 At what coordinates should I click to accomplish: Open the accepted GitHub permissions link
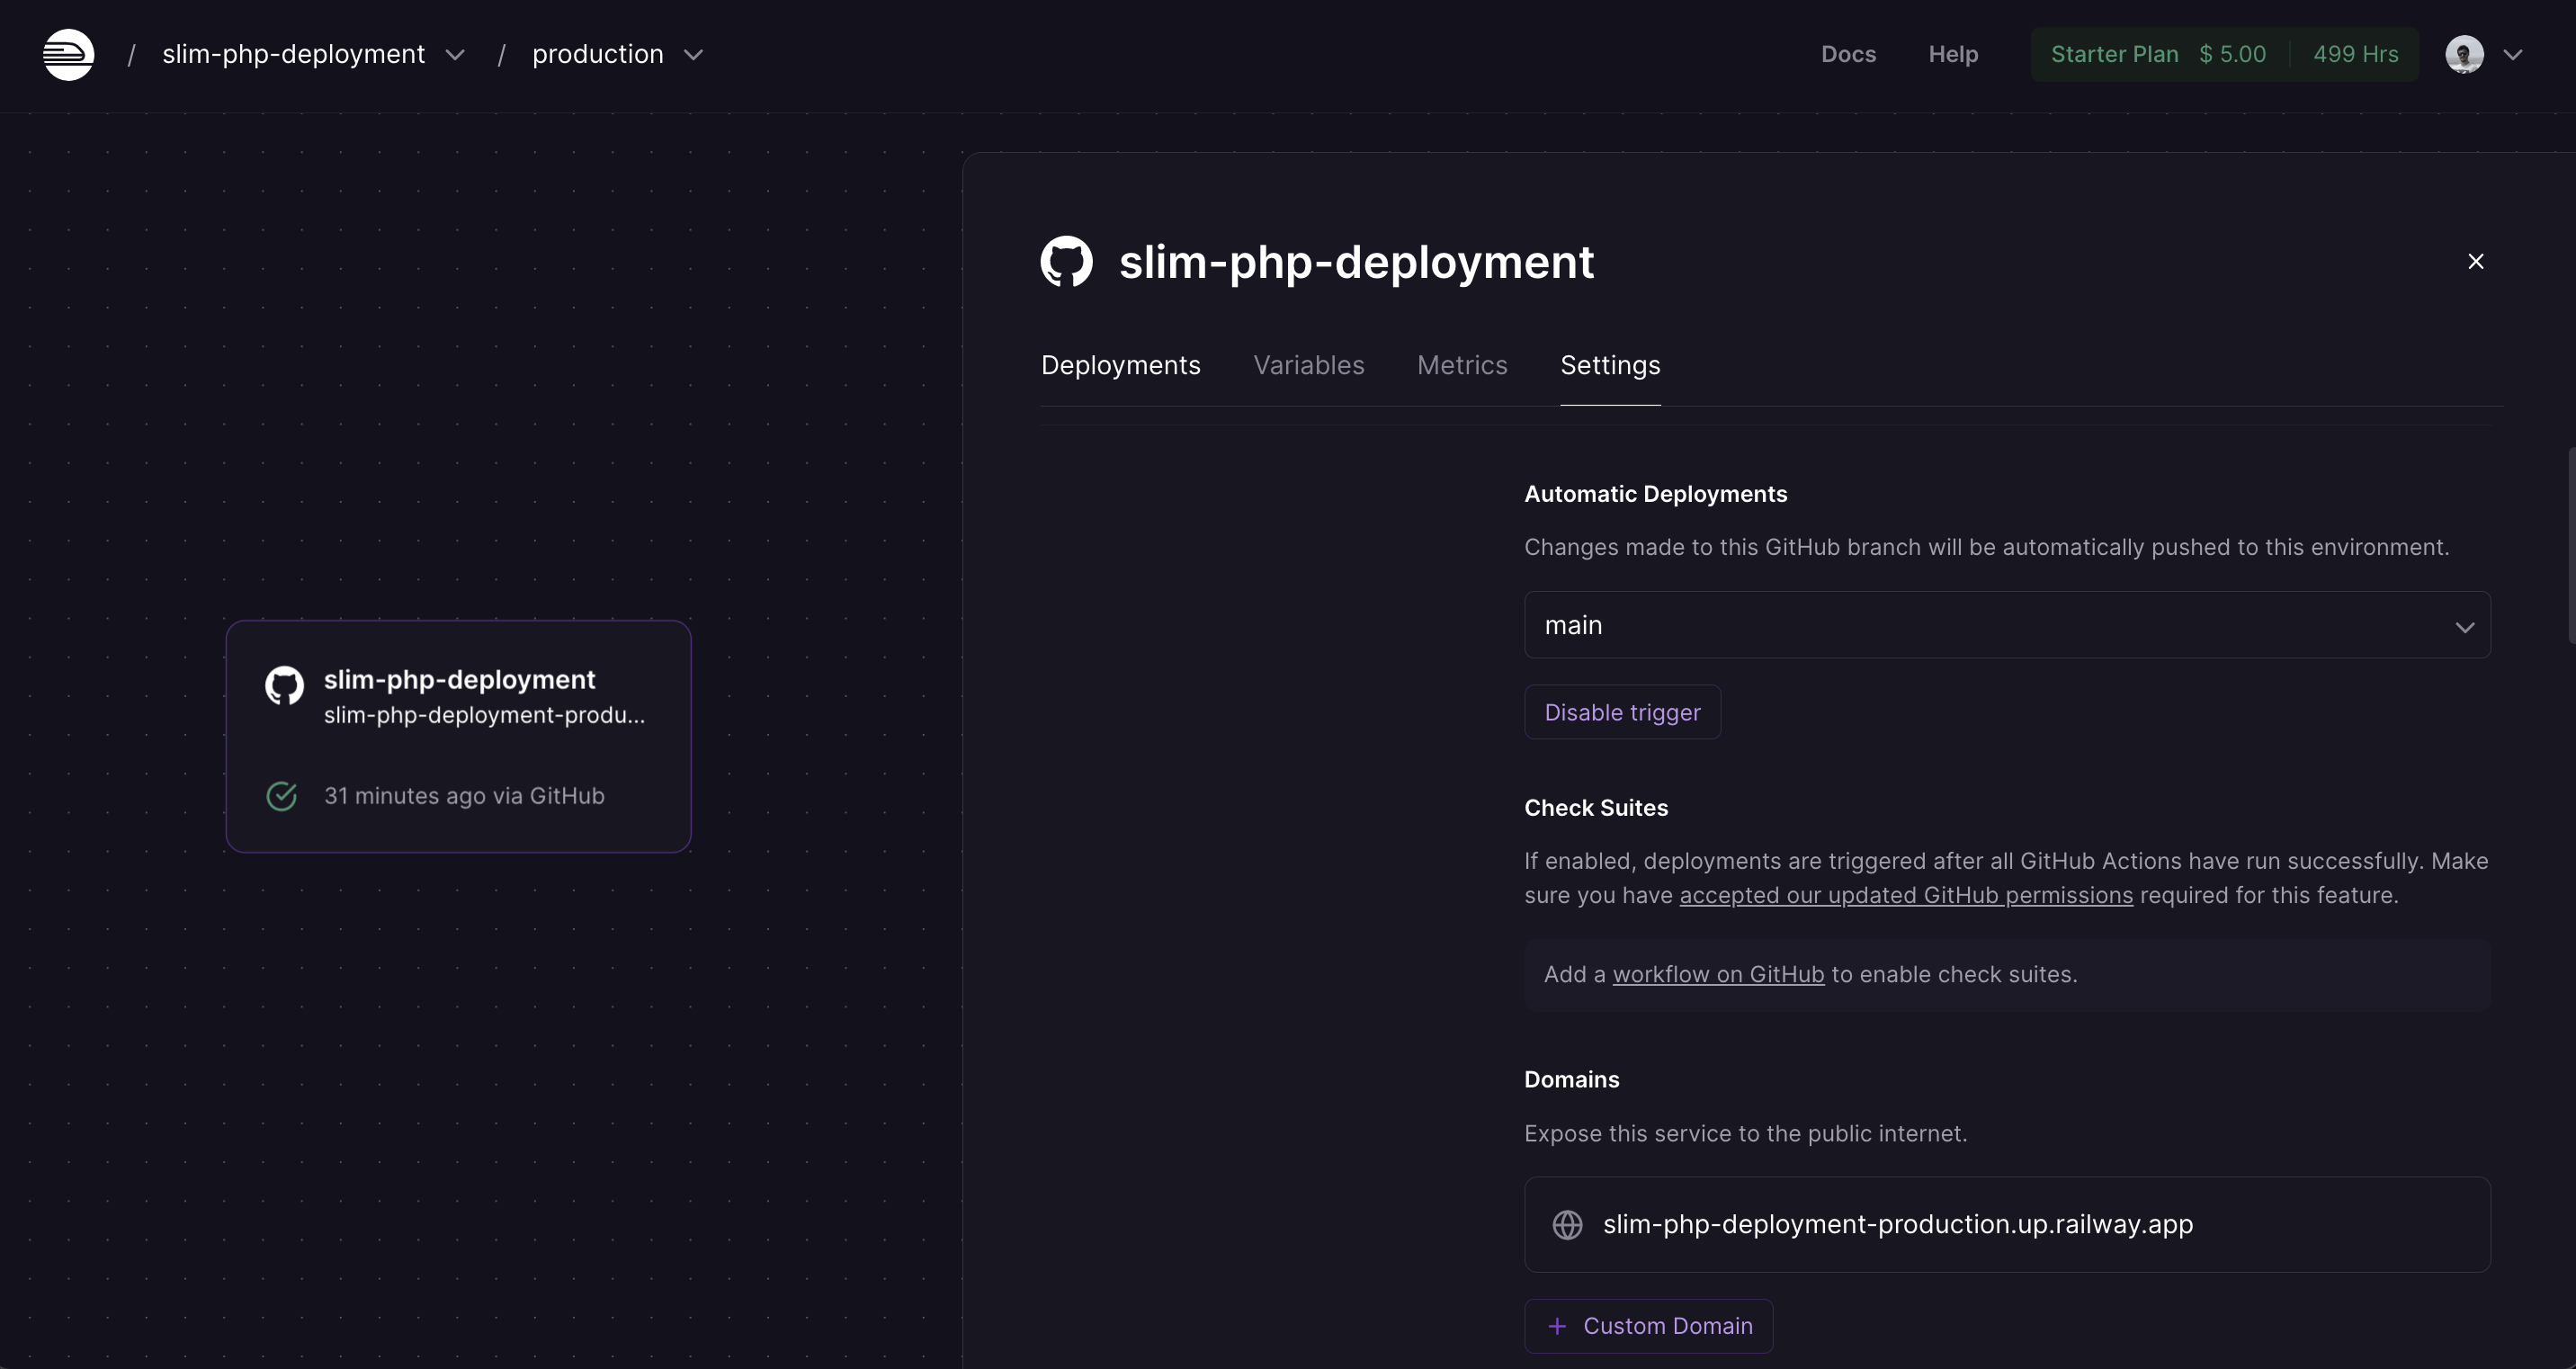pyautogui.click(x=1905, y=895)
